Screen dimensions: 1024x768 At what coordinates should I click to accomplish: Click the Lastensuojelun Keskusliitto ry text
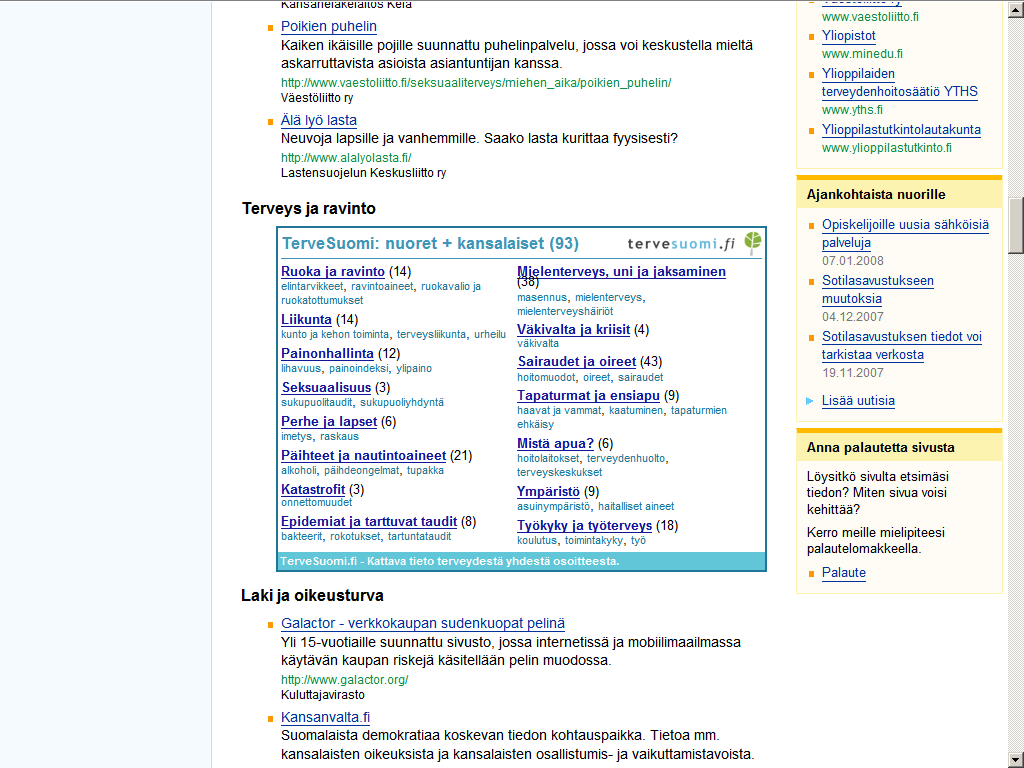pyautogui.click(x=363, y=174)
